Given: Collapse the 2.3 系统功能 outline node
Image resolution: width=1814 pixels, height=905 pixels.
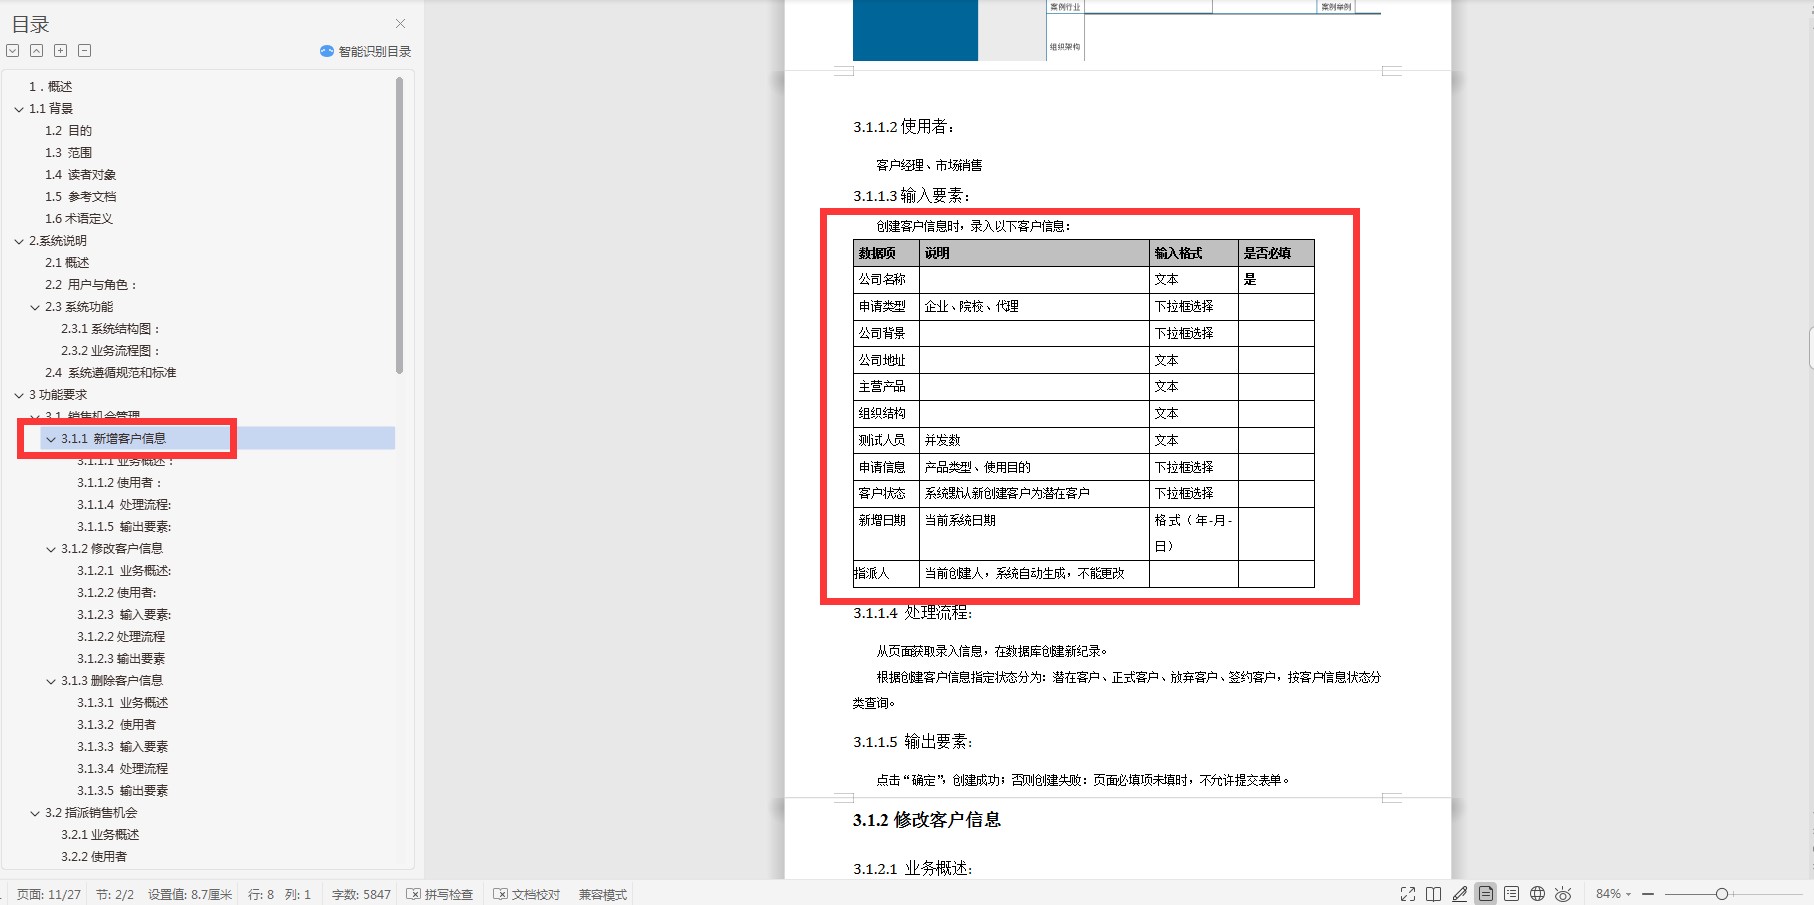Looking at the screenshot, I should point(35,307).
